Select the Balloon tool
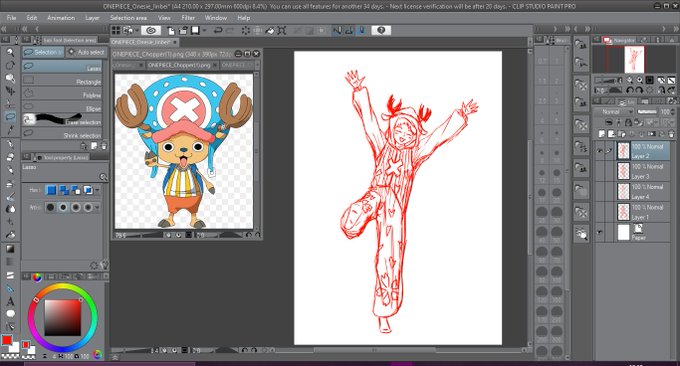Screen dimensions: 680x366 pos(10,314)
